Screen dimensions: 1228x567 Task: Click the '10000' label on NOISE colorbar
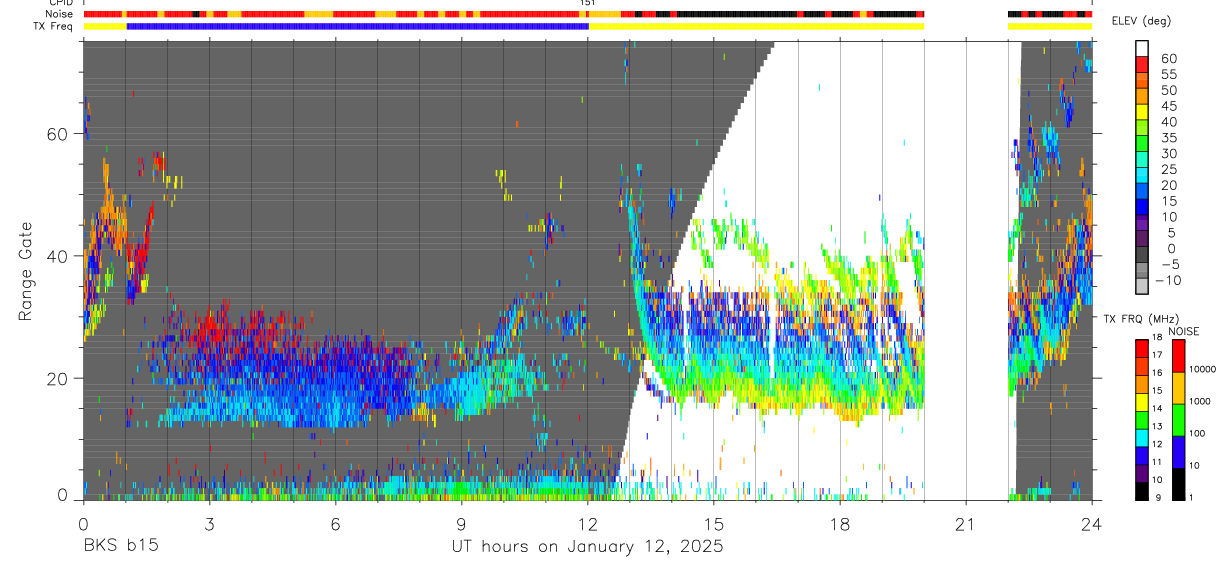click(1203, 369)
